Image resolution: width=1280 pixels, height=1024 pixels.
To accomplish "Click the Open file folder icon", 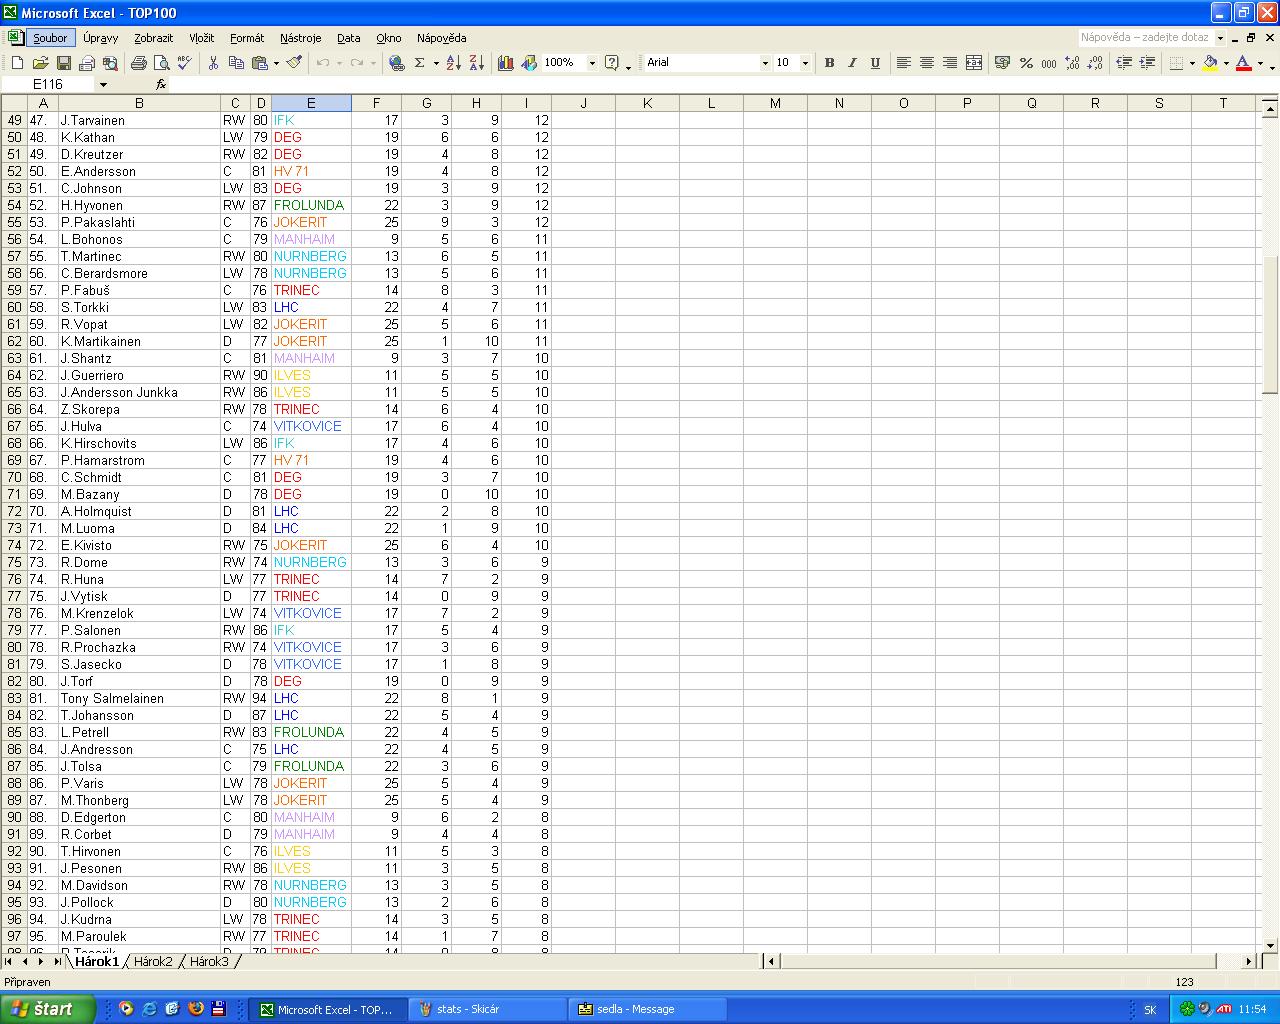I will click(x=40, y=63).
